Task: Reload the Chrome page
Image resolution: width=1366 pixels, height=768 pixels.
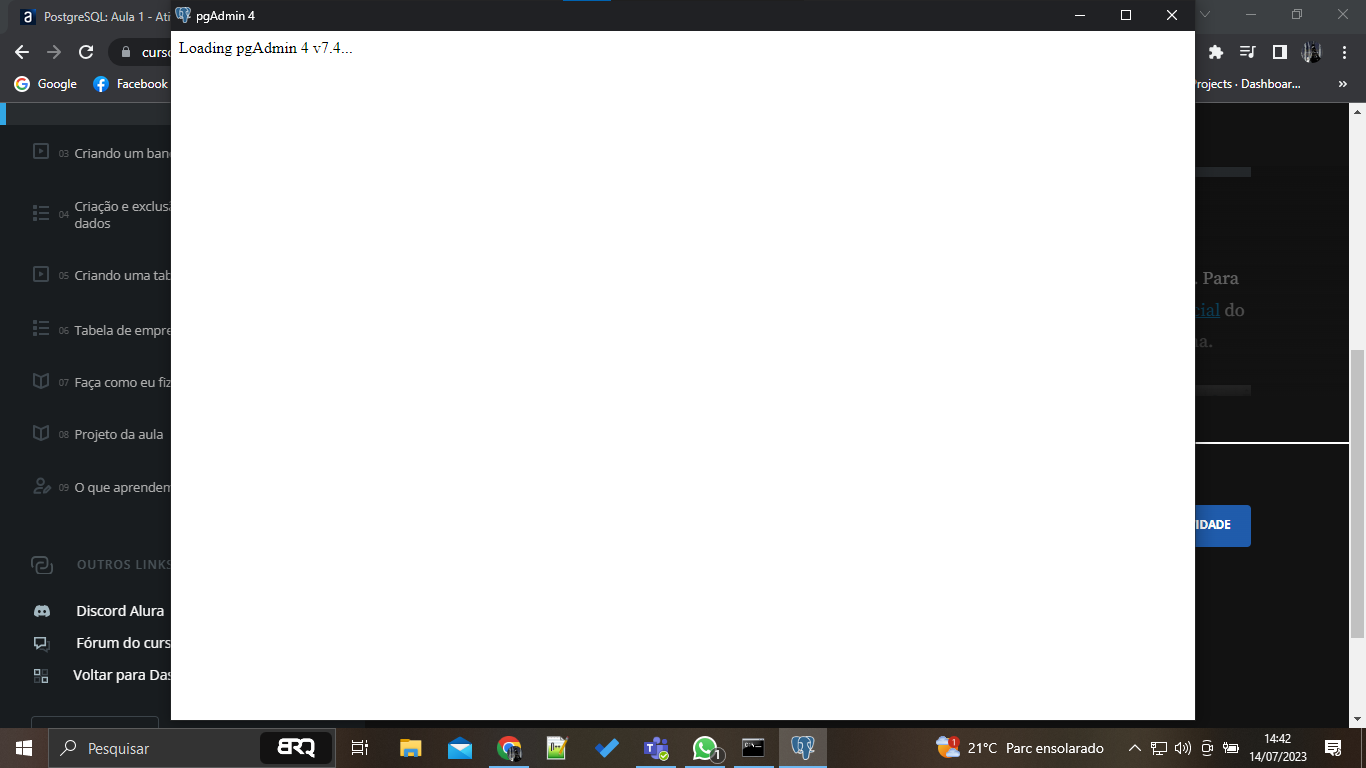Action: point(86,52)
